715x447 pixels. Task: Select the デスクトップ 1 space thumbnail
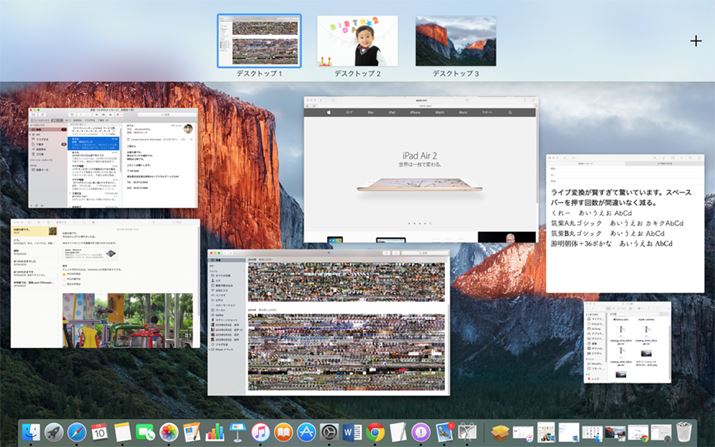(259, 41)
